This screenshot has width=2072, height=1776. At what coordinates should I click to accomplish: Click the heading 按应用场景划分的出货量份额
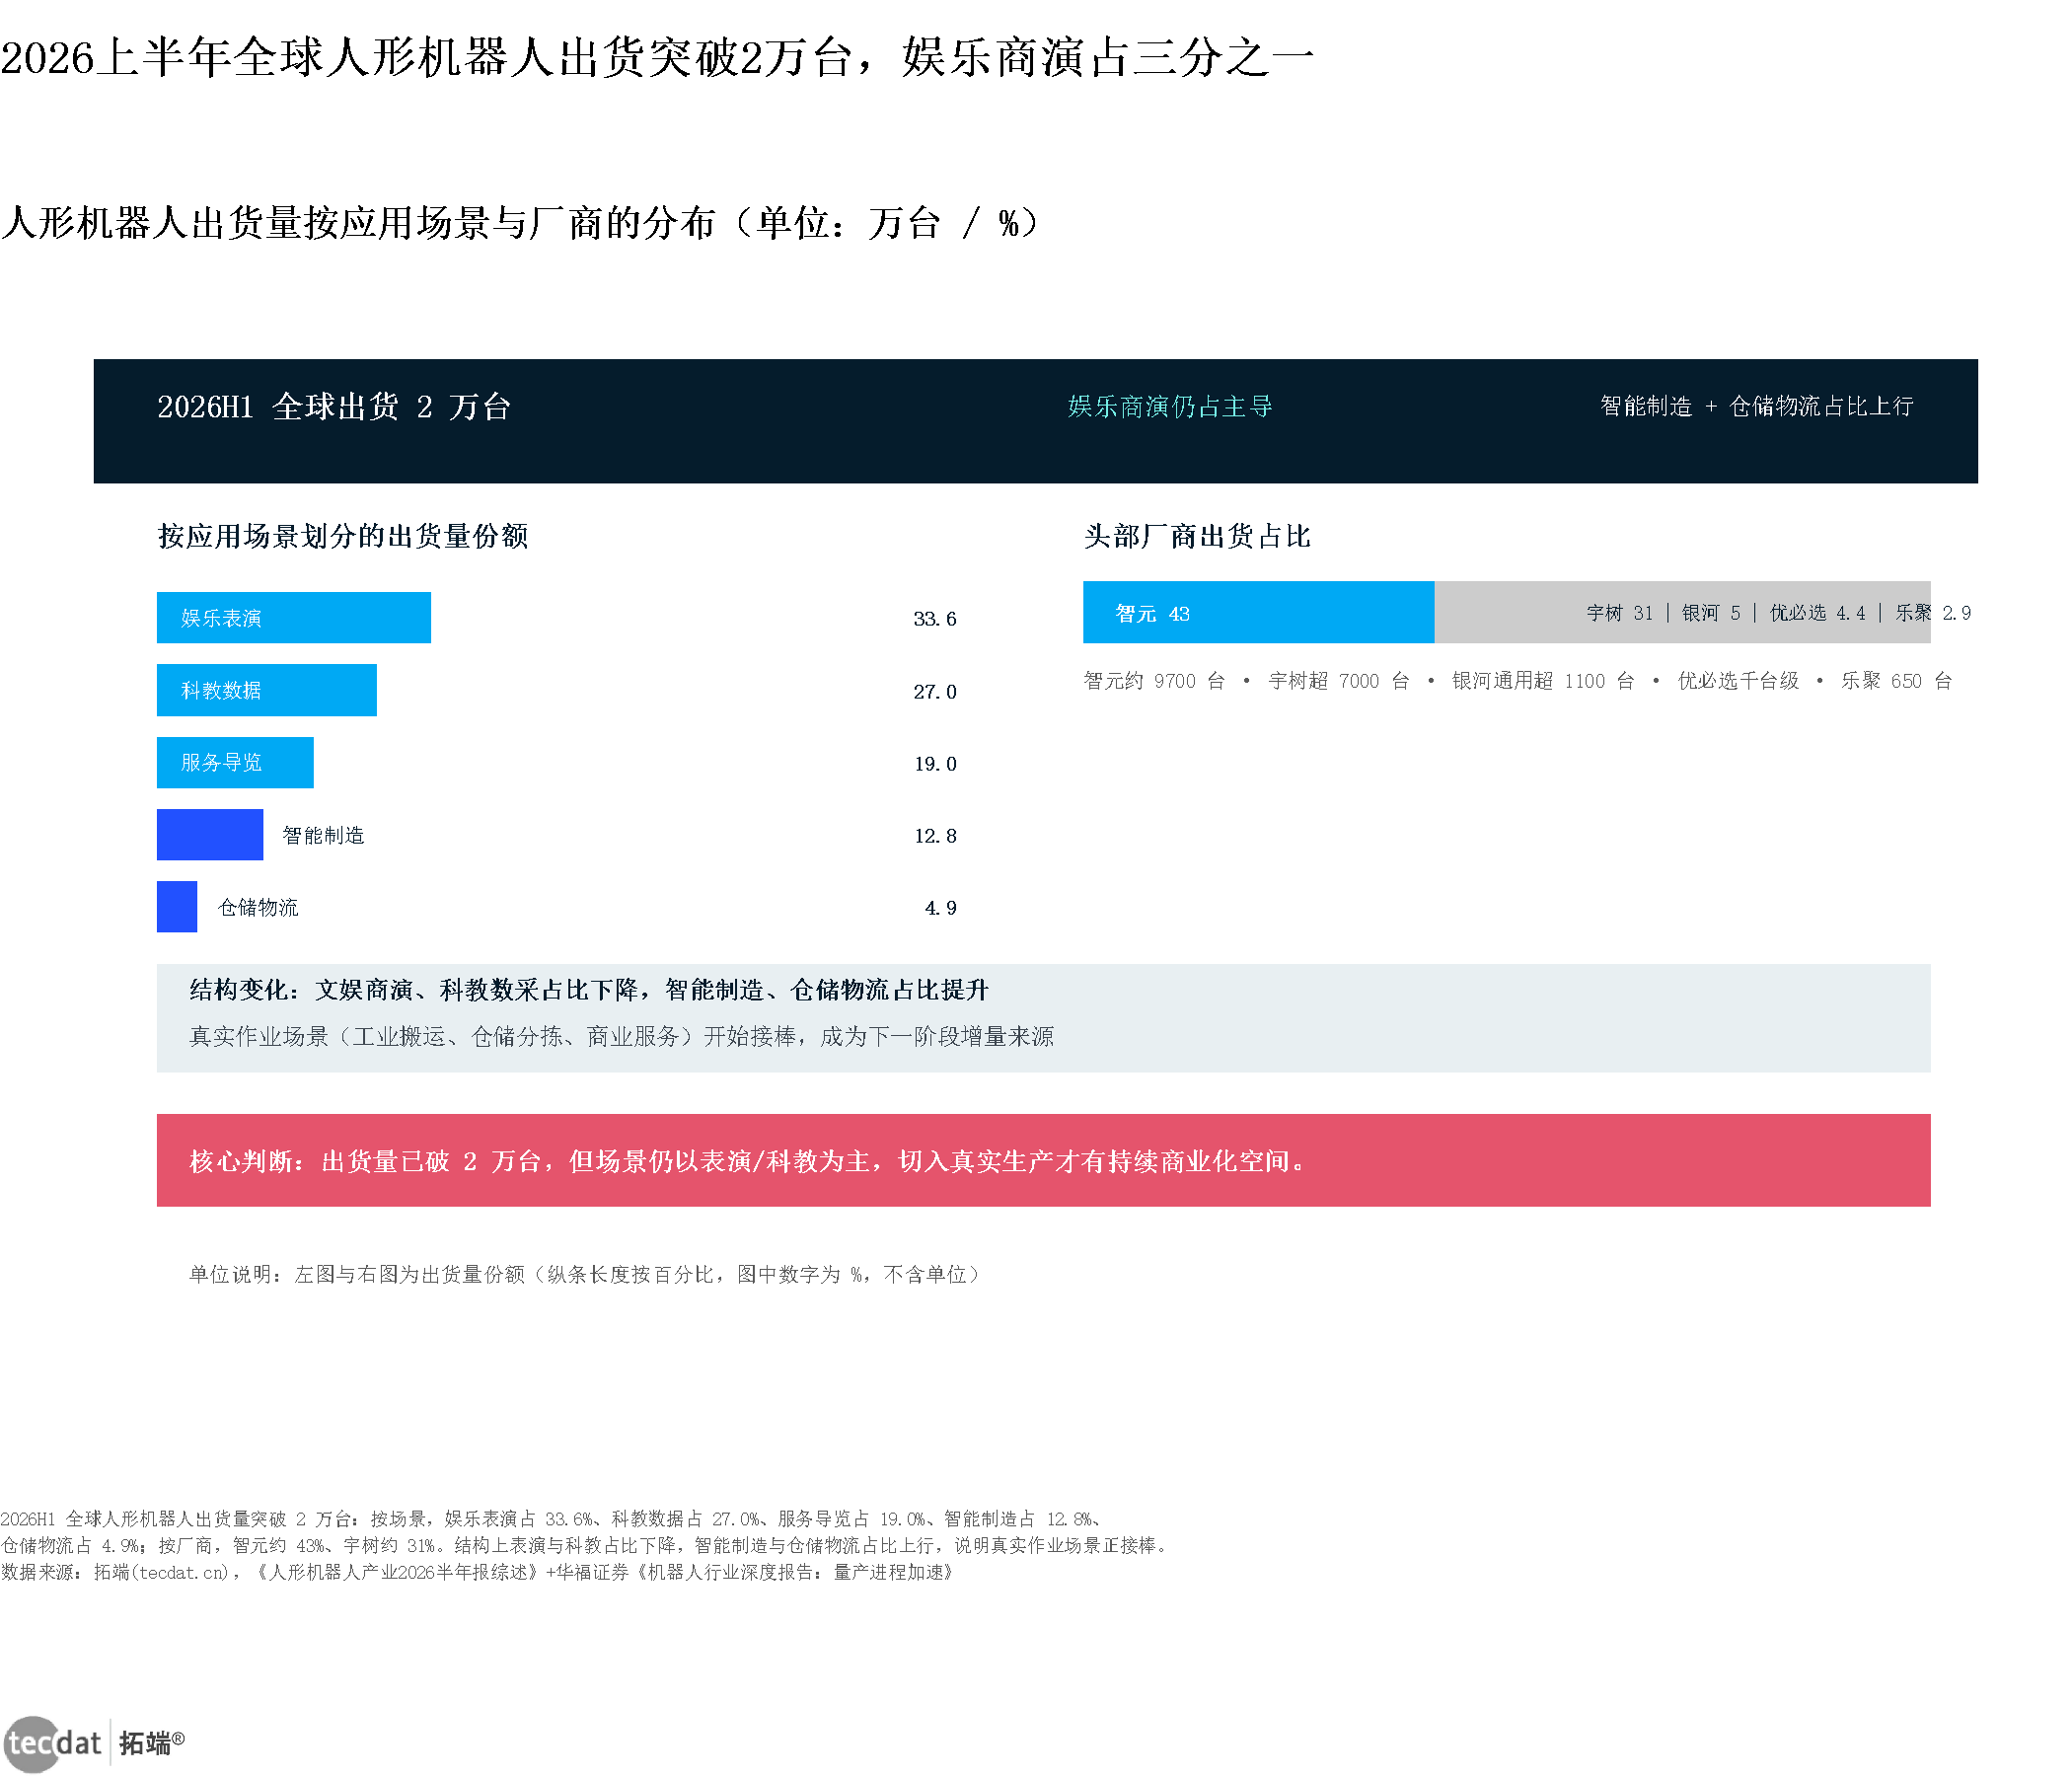pyautogui.click(x=343, y=536)
